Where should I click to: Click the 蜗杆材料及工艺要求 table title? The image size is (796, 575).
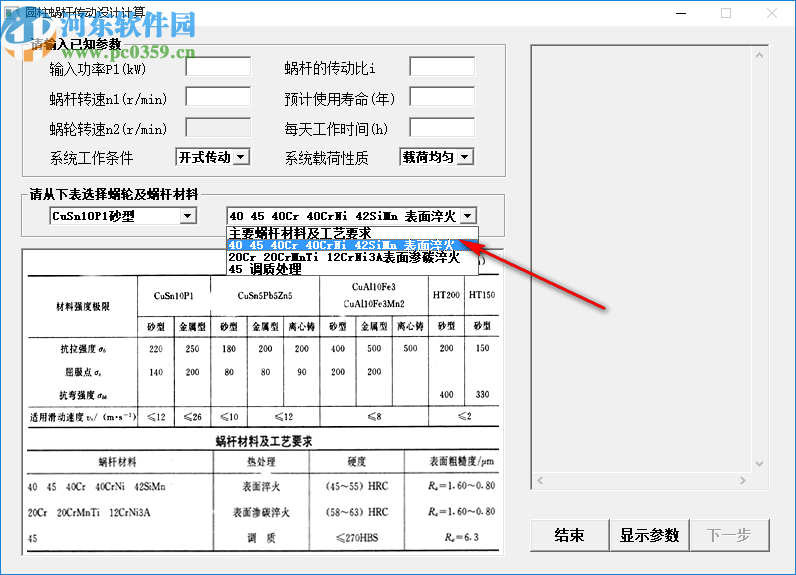coord(264,441)
